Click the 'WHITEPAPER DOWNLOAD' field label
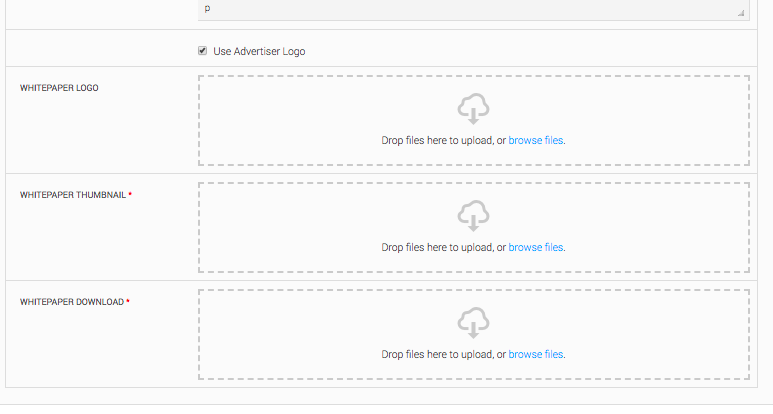This screenshot has width=773, height=414. (x=72, y=302)
